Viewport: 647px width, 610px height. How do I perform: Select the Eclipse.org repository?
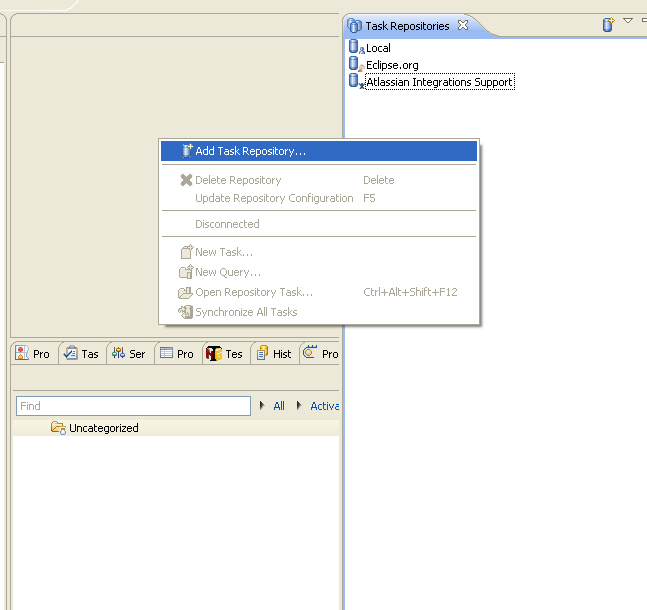pyautogui.click(x=392, y=65)
